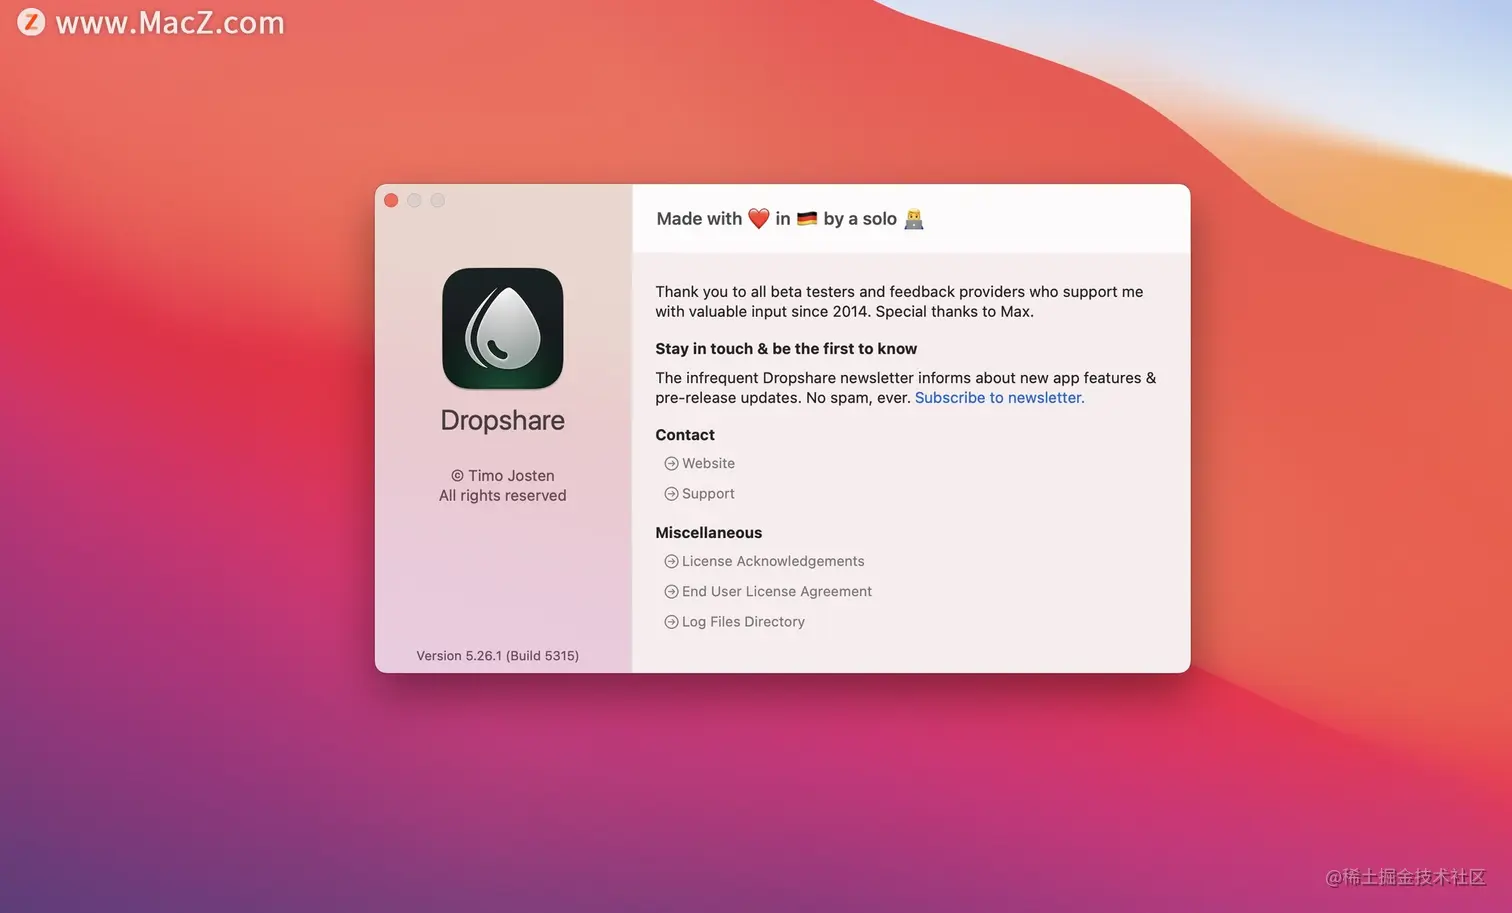
Task: Click the red heart emoji in the header
Action: [x=759, y=219]
